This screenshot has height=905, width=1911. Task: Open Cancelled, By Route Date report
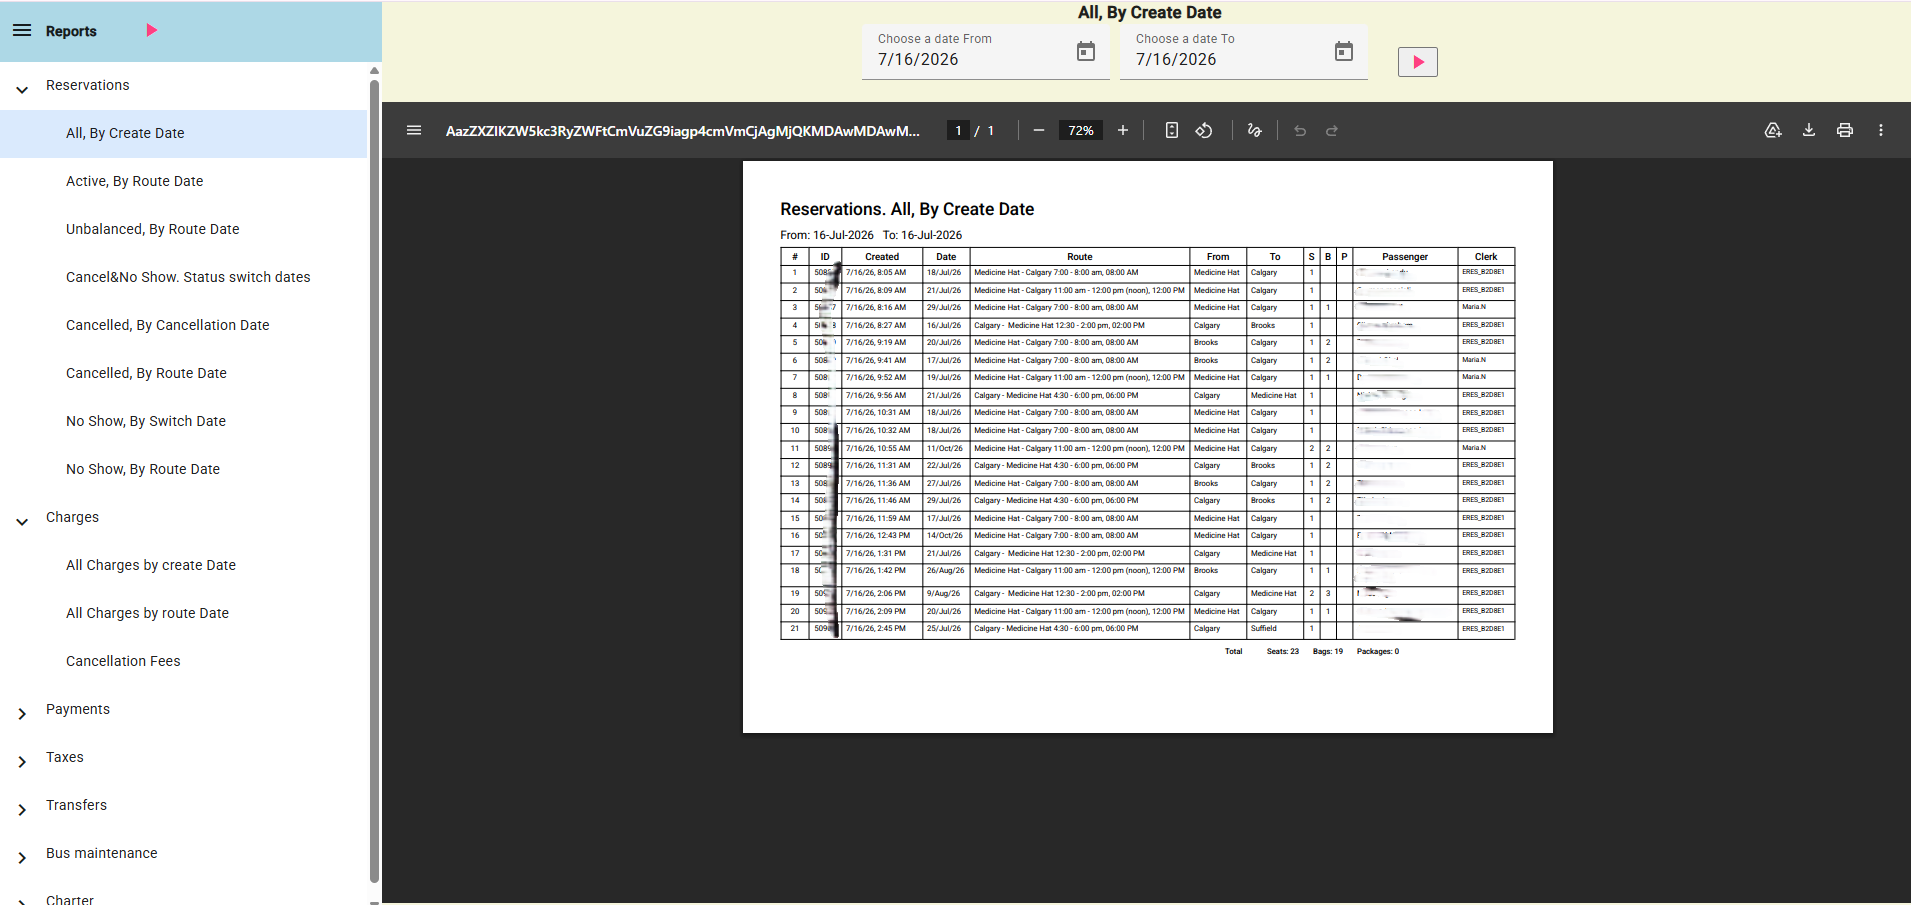click(x=183, y=373)
